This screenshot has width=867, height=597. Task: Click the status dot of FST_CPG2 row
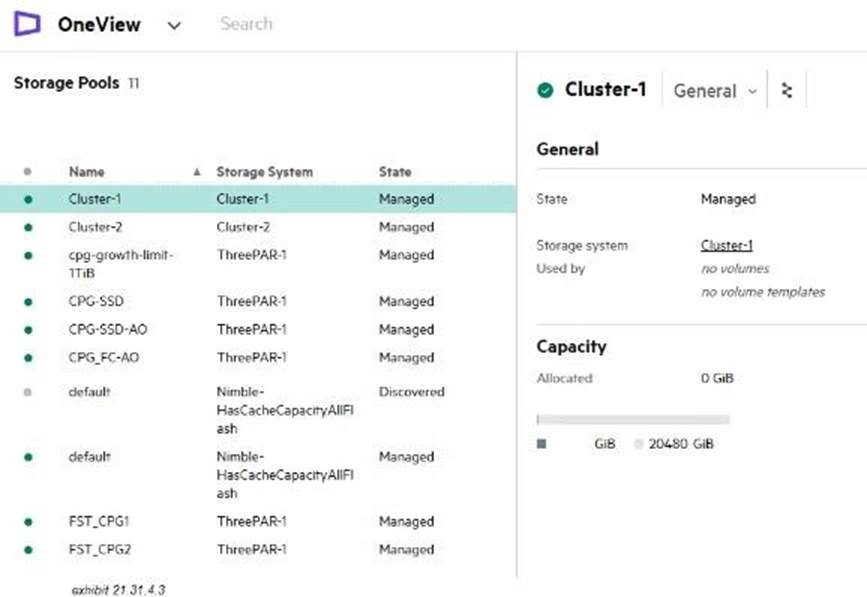[28, 549]
